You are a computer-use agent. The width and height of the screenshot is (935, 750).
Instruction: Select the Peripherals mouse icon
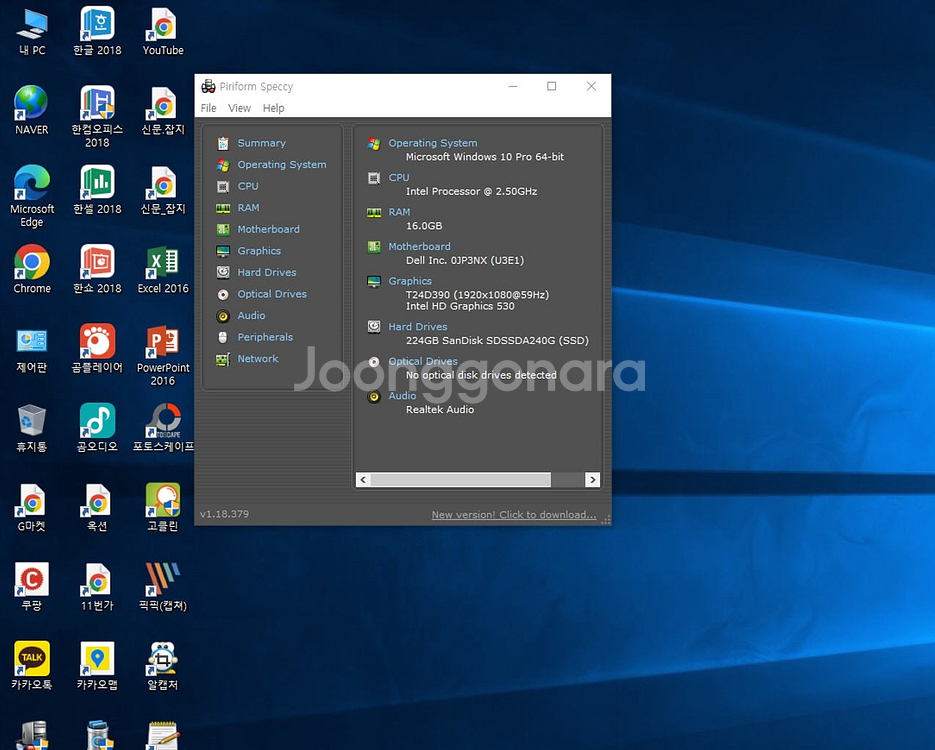[x=222, y=338]
